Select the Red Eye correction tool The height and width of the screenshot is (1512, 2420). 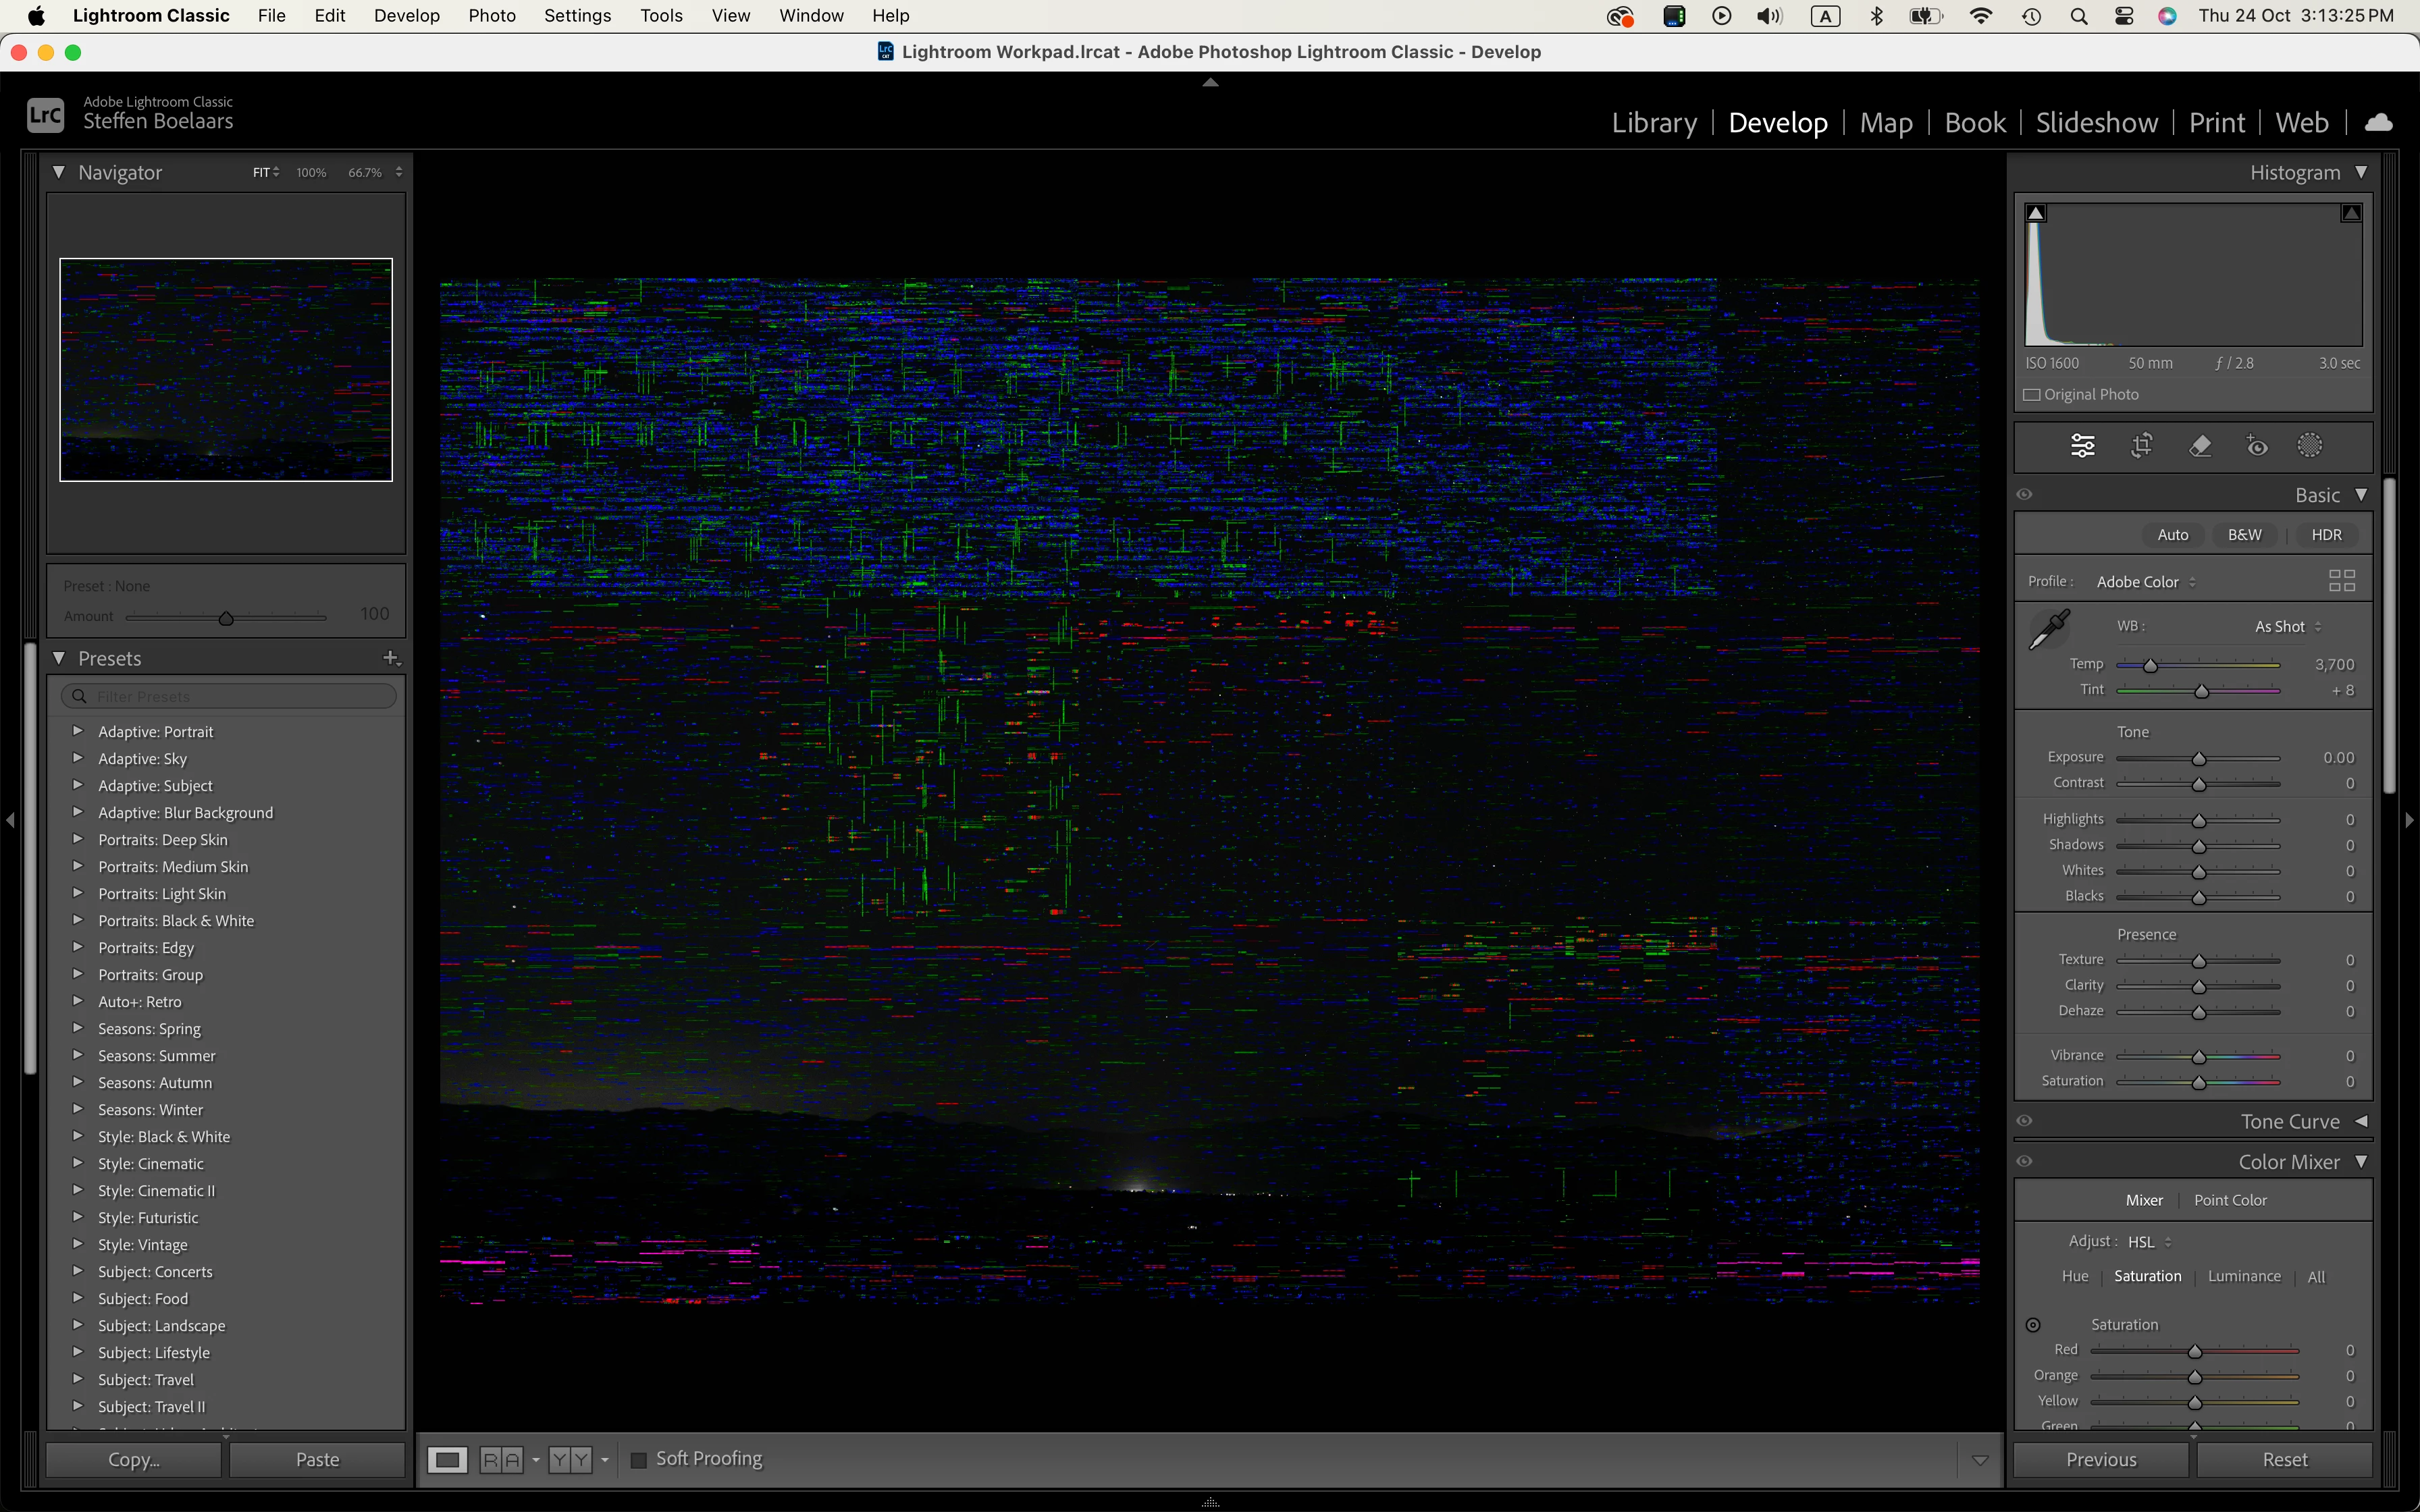point(2257,446)
